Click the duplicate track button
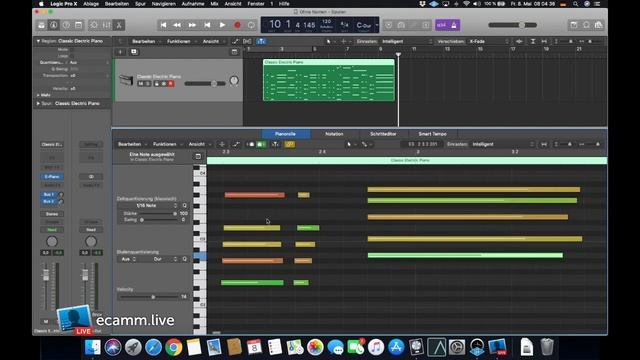The width and height of the screenshot is (640, 360). 134,52
